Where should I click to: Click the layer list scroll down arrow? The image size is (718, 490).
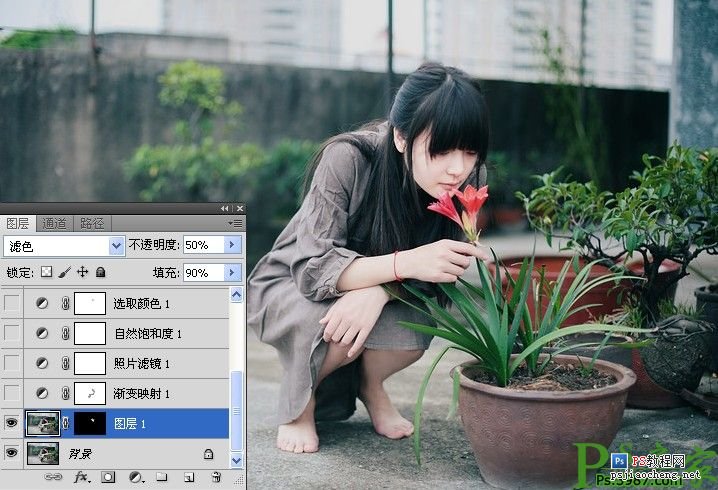[236, 460]
